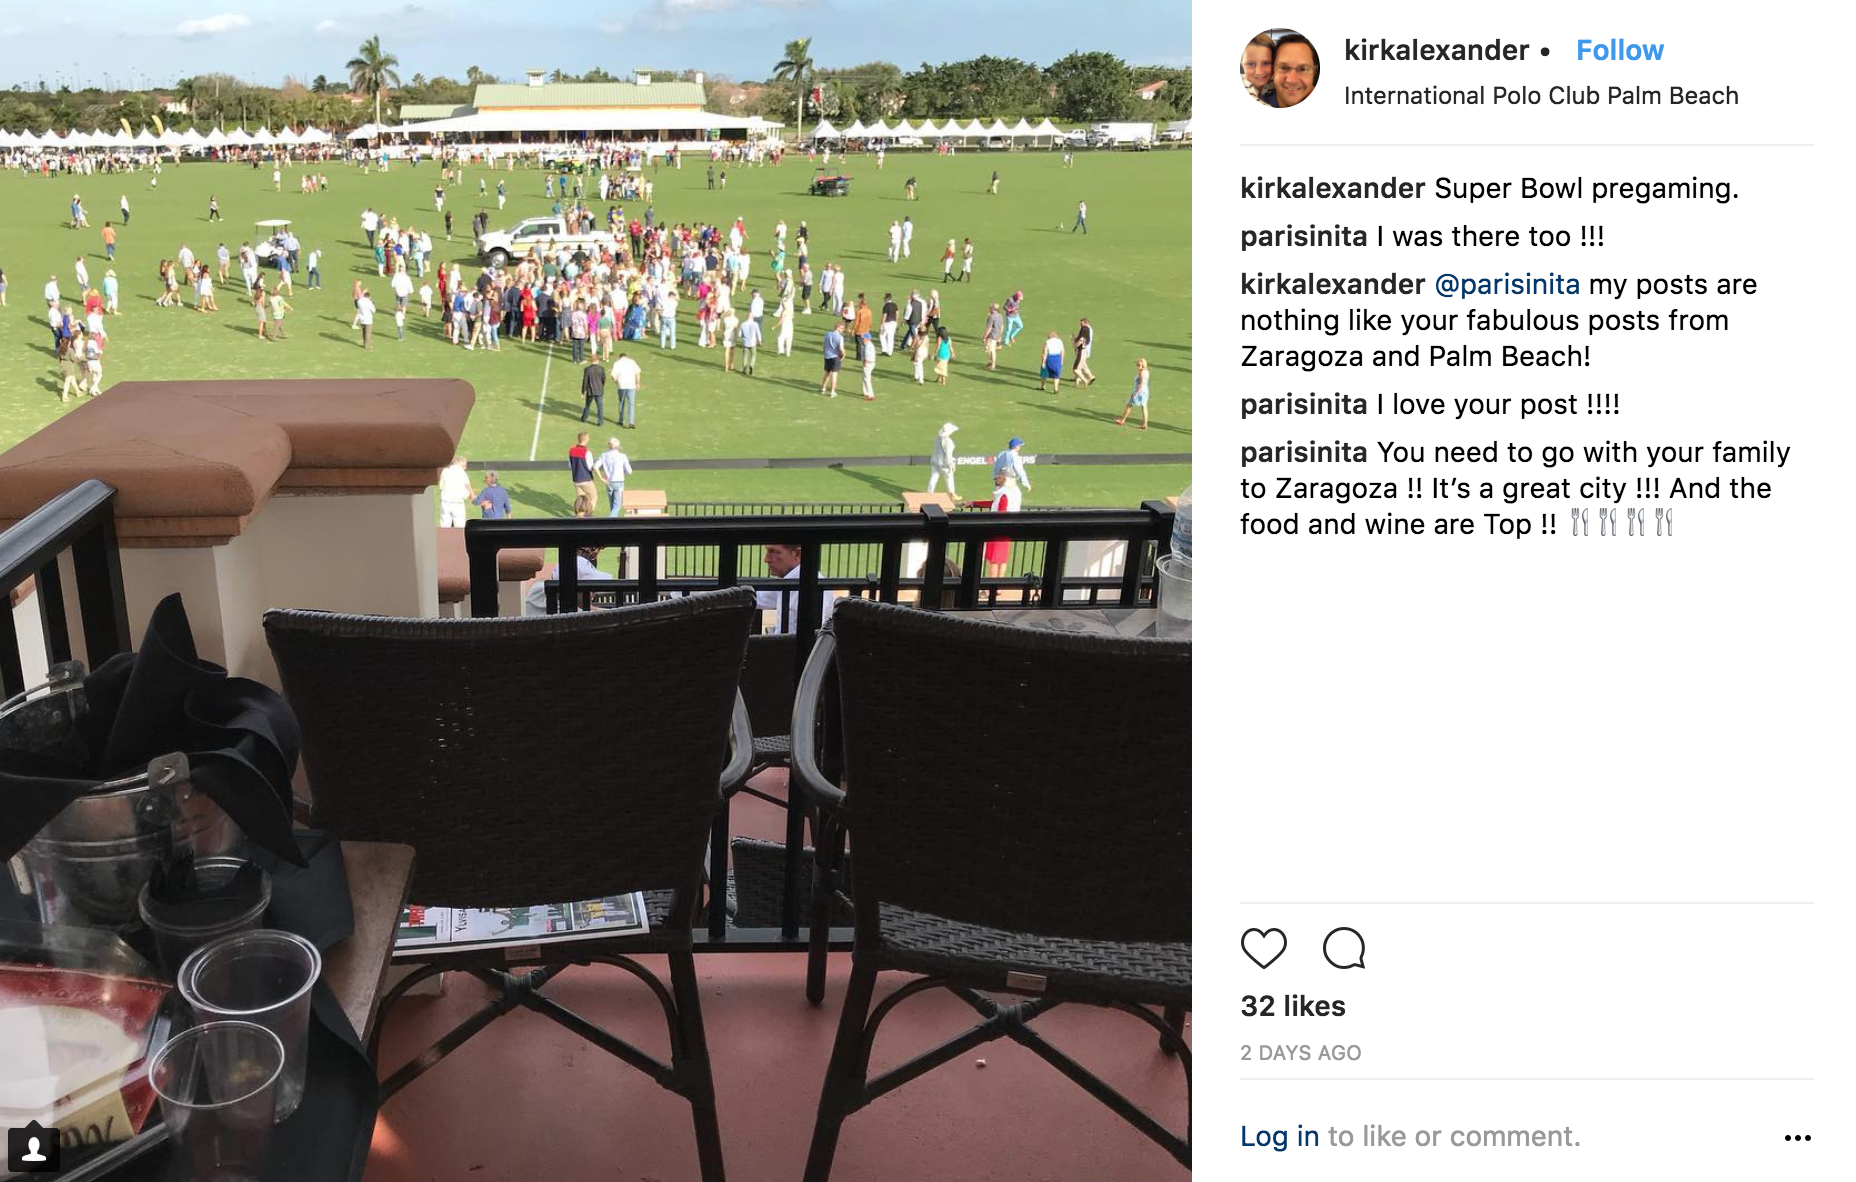Open the comment bubble icon
Screen dimensions: 1856x1182
pyautogui.click(x=1343, y=948)
